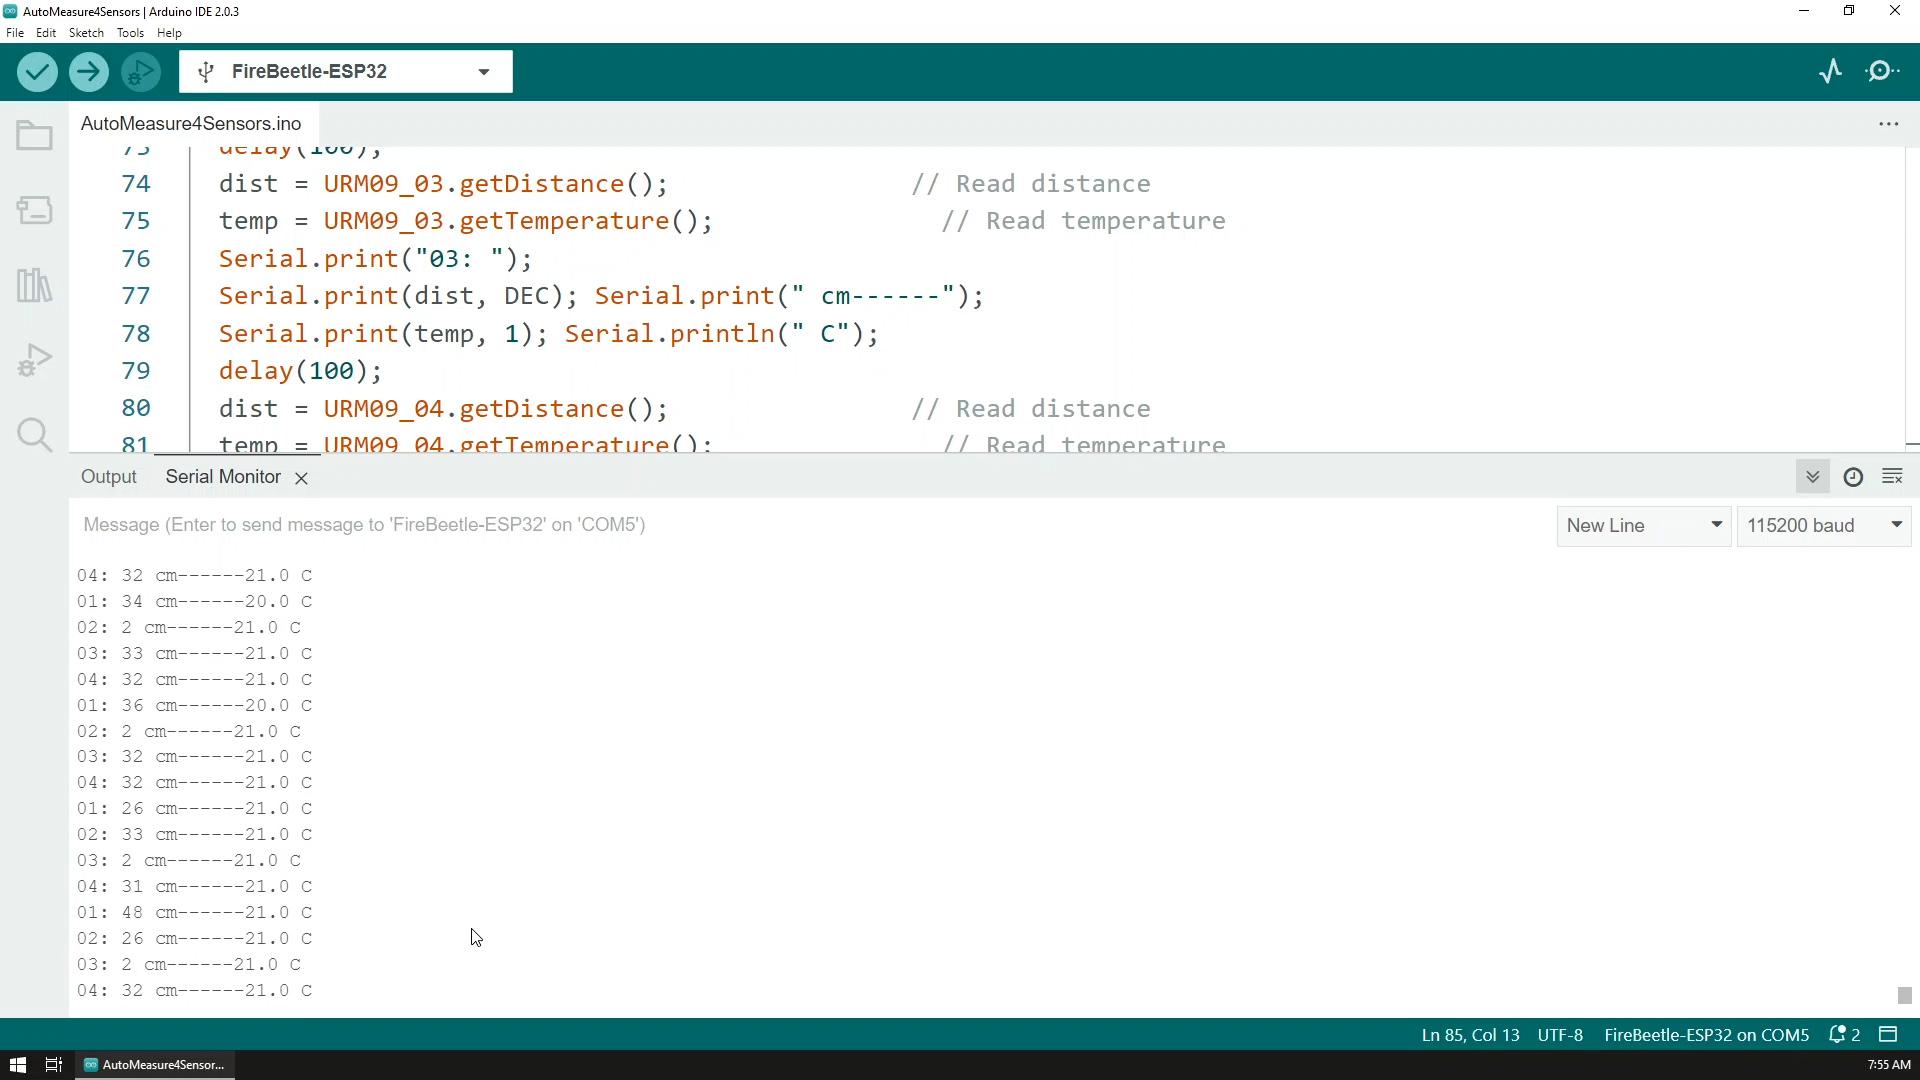Click the Serial.print("03: ") code line
The width and height of the screenshot is (1920, 1080).
(376, 259)
